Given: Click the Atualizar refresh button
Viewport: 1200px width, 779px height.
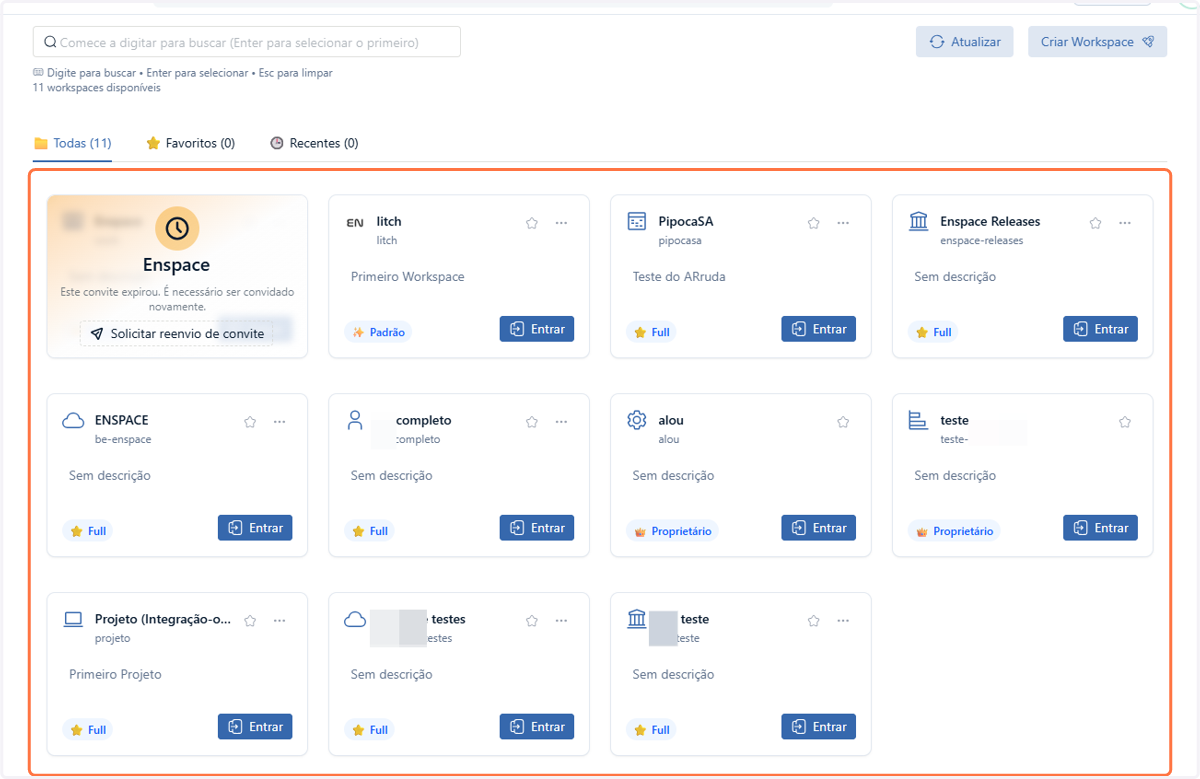Looking at the screenshot, I should pyautogui.click(x=965, y=42).
